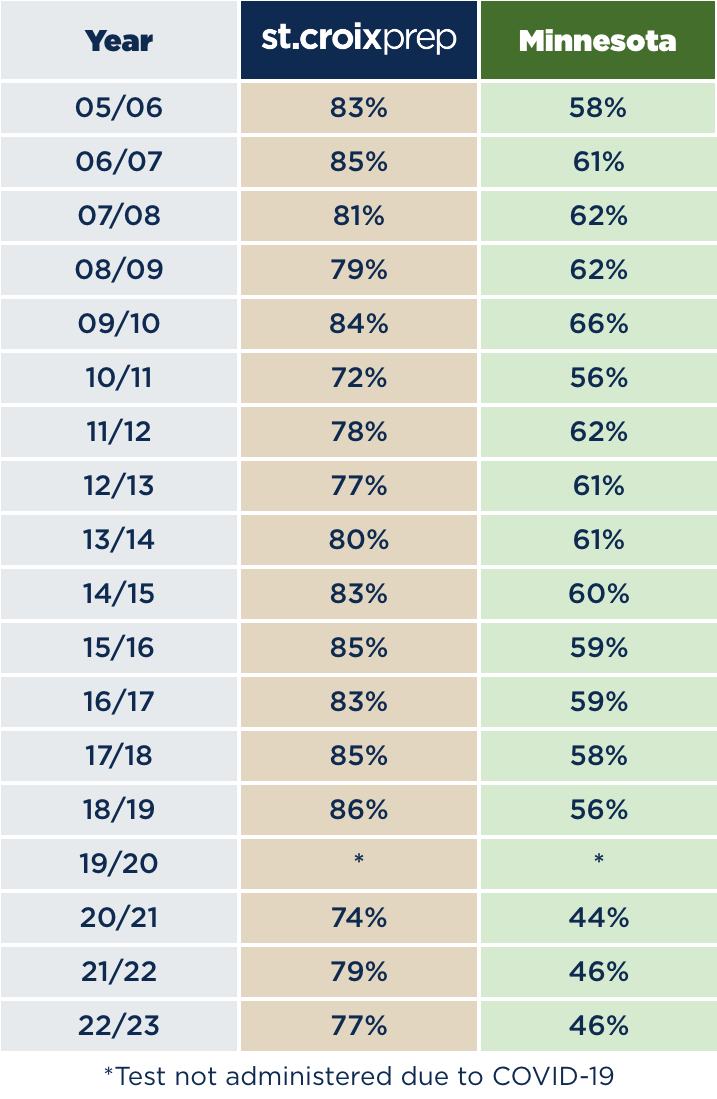Click Minnesota 44% in 20/21 row

pos(598,918)
